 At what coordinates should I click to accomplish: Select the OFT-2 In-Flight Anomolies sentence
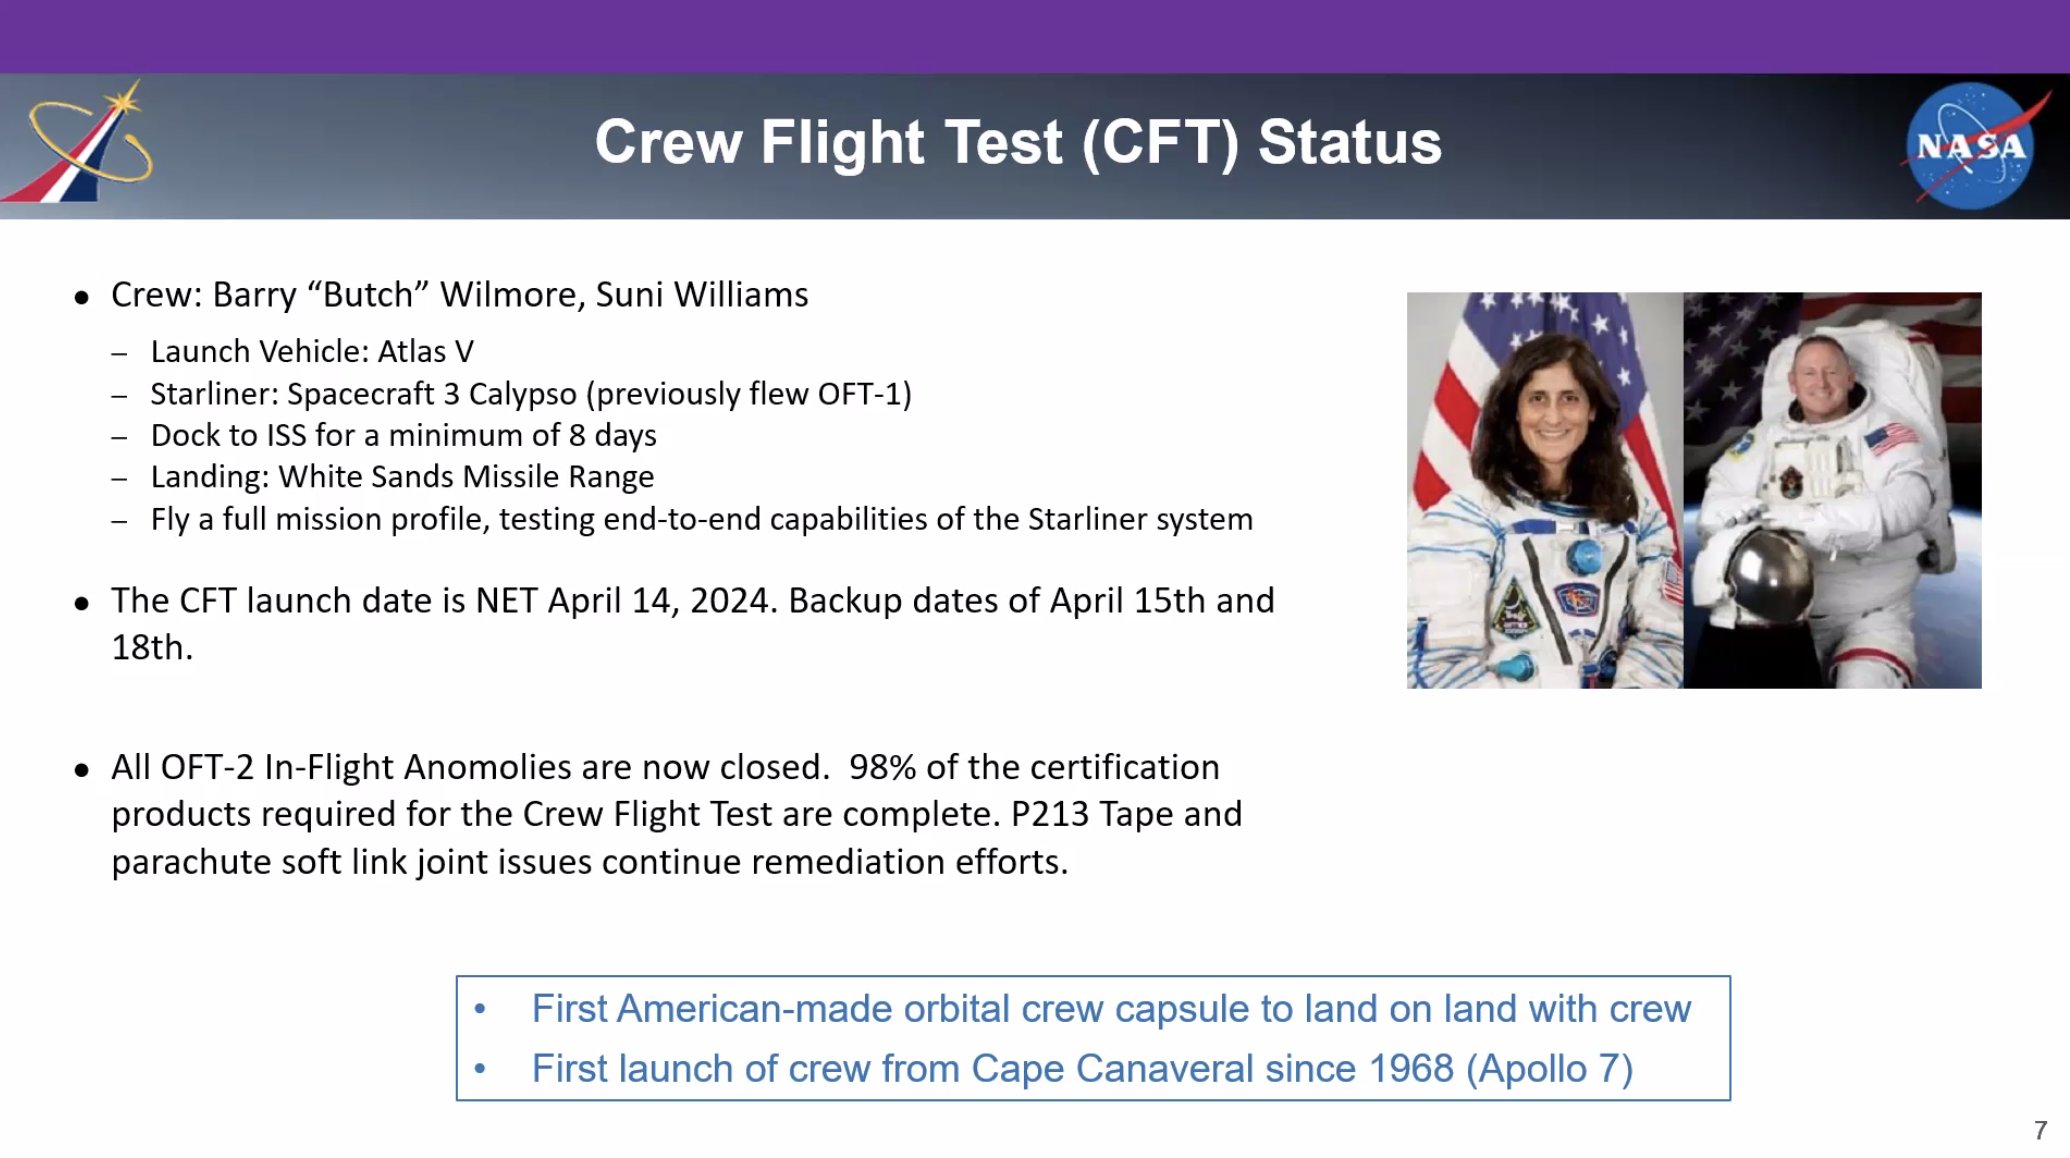(470, 768)
